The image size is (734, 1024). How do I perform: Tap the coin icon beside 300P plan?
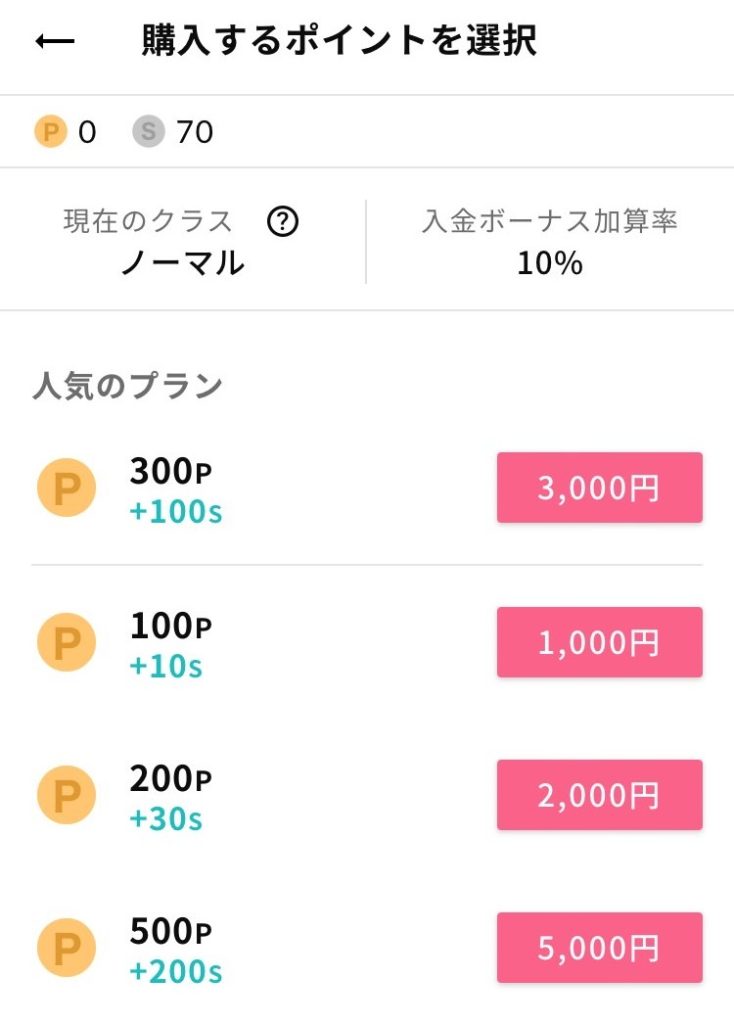point(66,488)
